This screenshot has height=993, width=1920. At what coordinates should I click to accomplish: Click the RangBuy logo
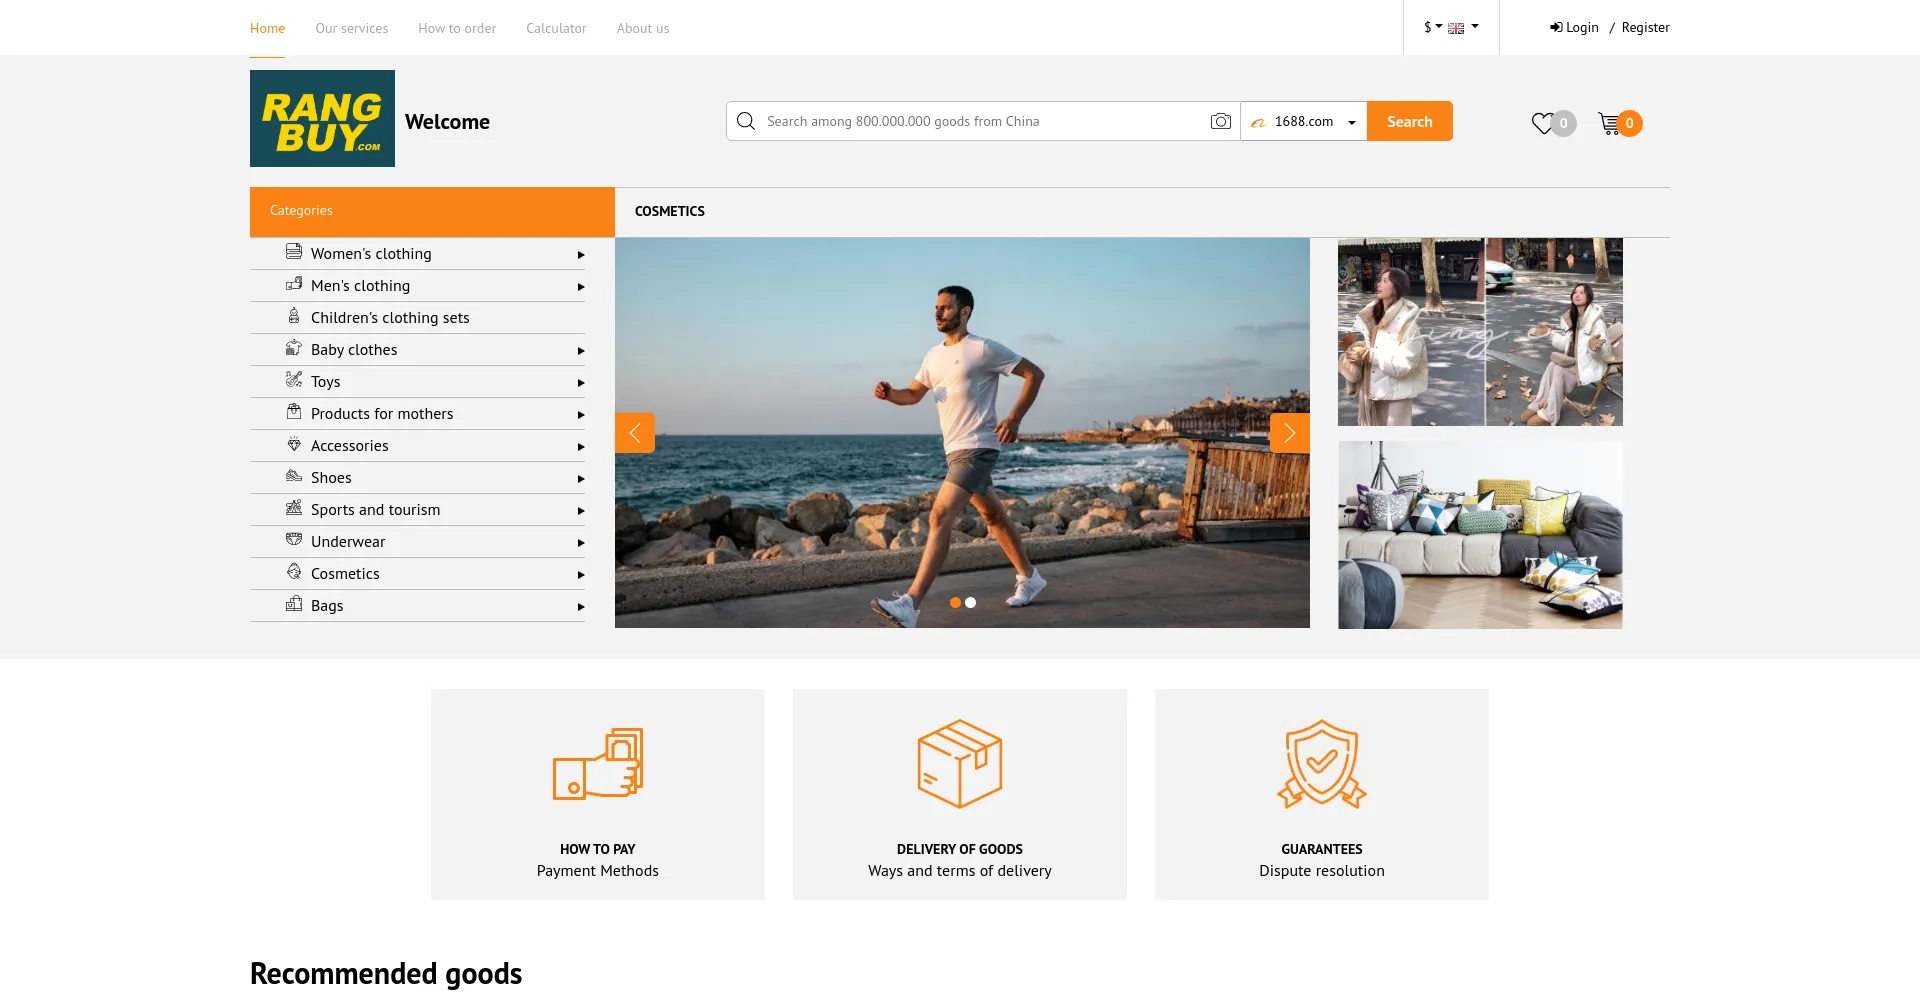(x=322, y=118)
